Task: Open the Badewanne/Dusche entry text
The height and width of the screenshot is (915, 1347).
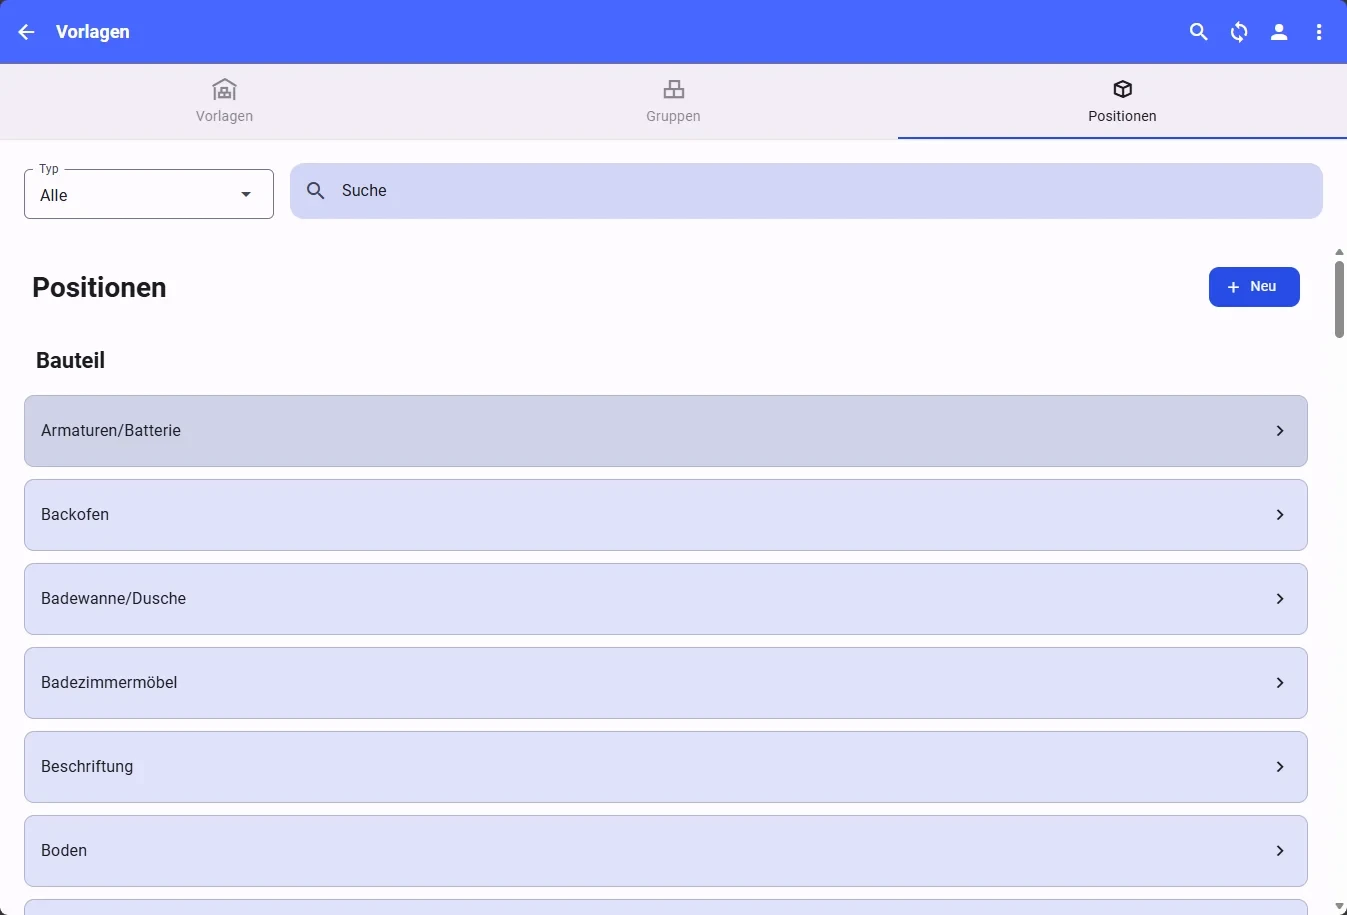Action: click(x=113, y=599)
